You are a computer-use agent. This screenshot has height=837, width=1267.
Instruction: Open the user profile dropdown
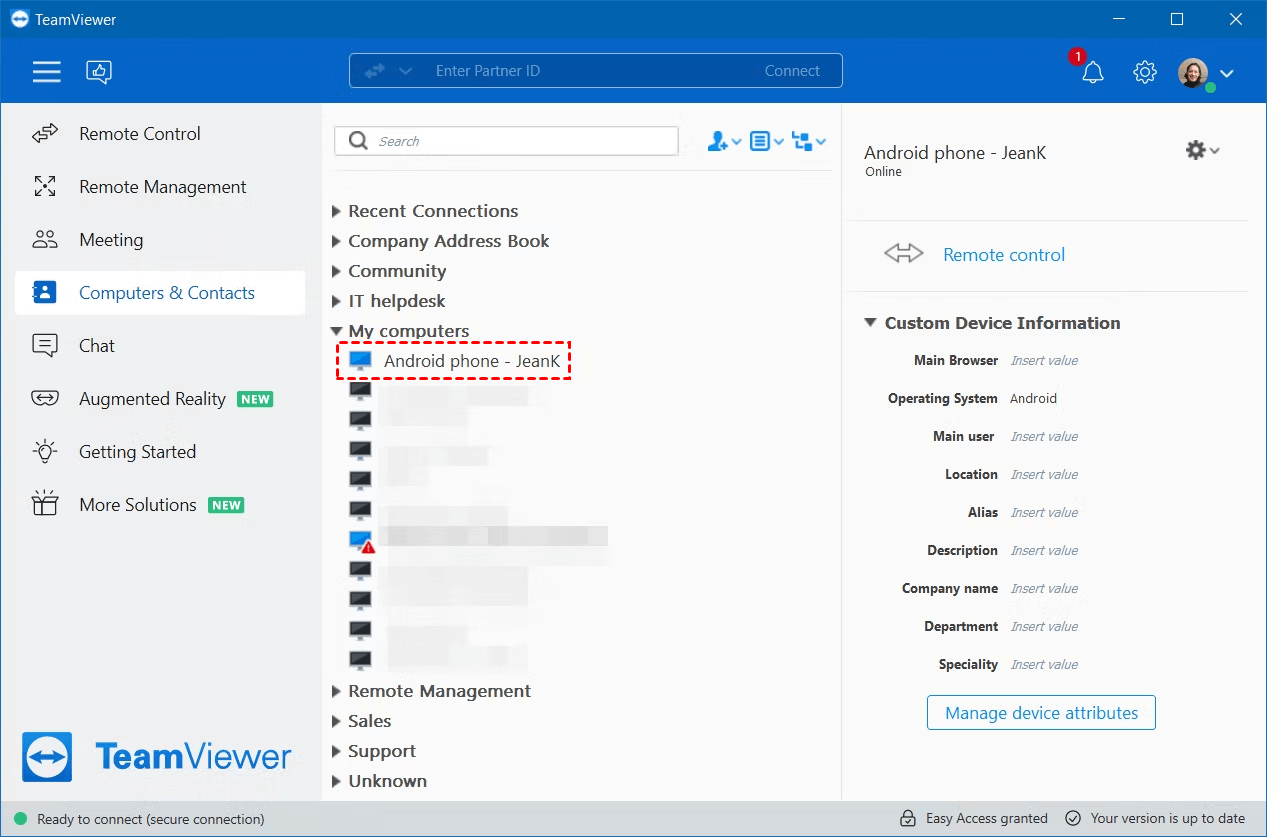click(x=1207, y=73)
